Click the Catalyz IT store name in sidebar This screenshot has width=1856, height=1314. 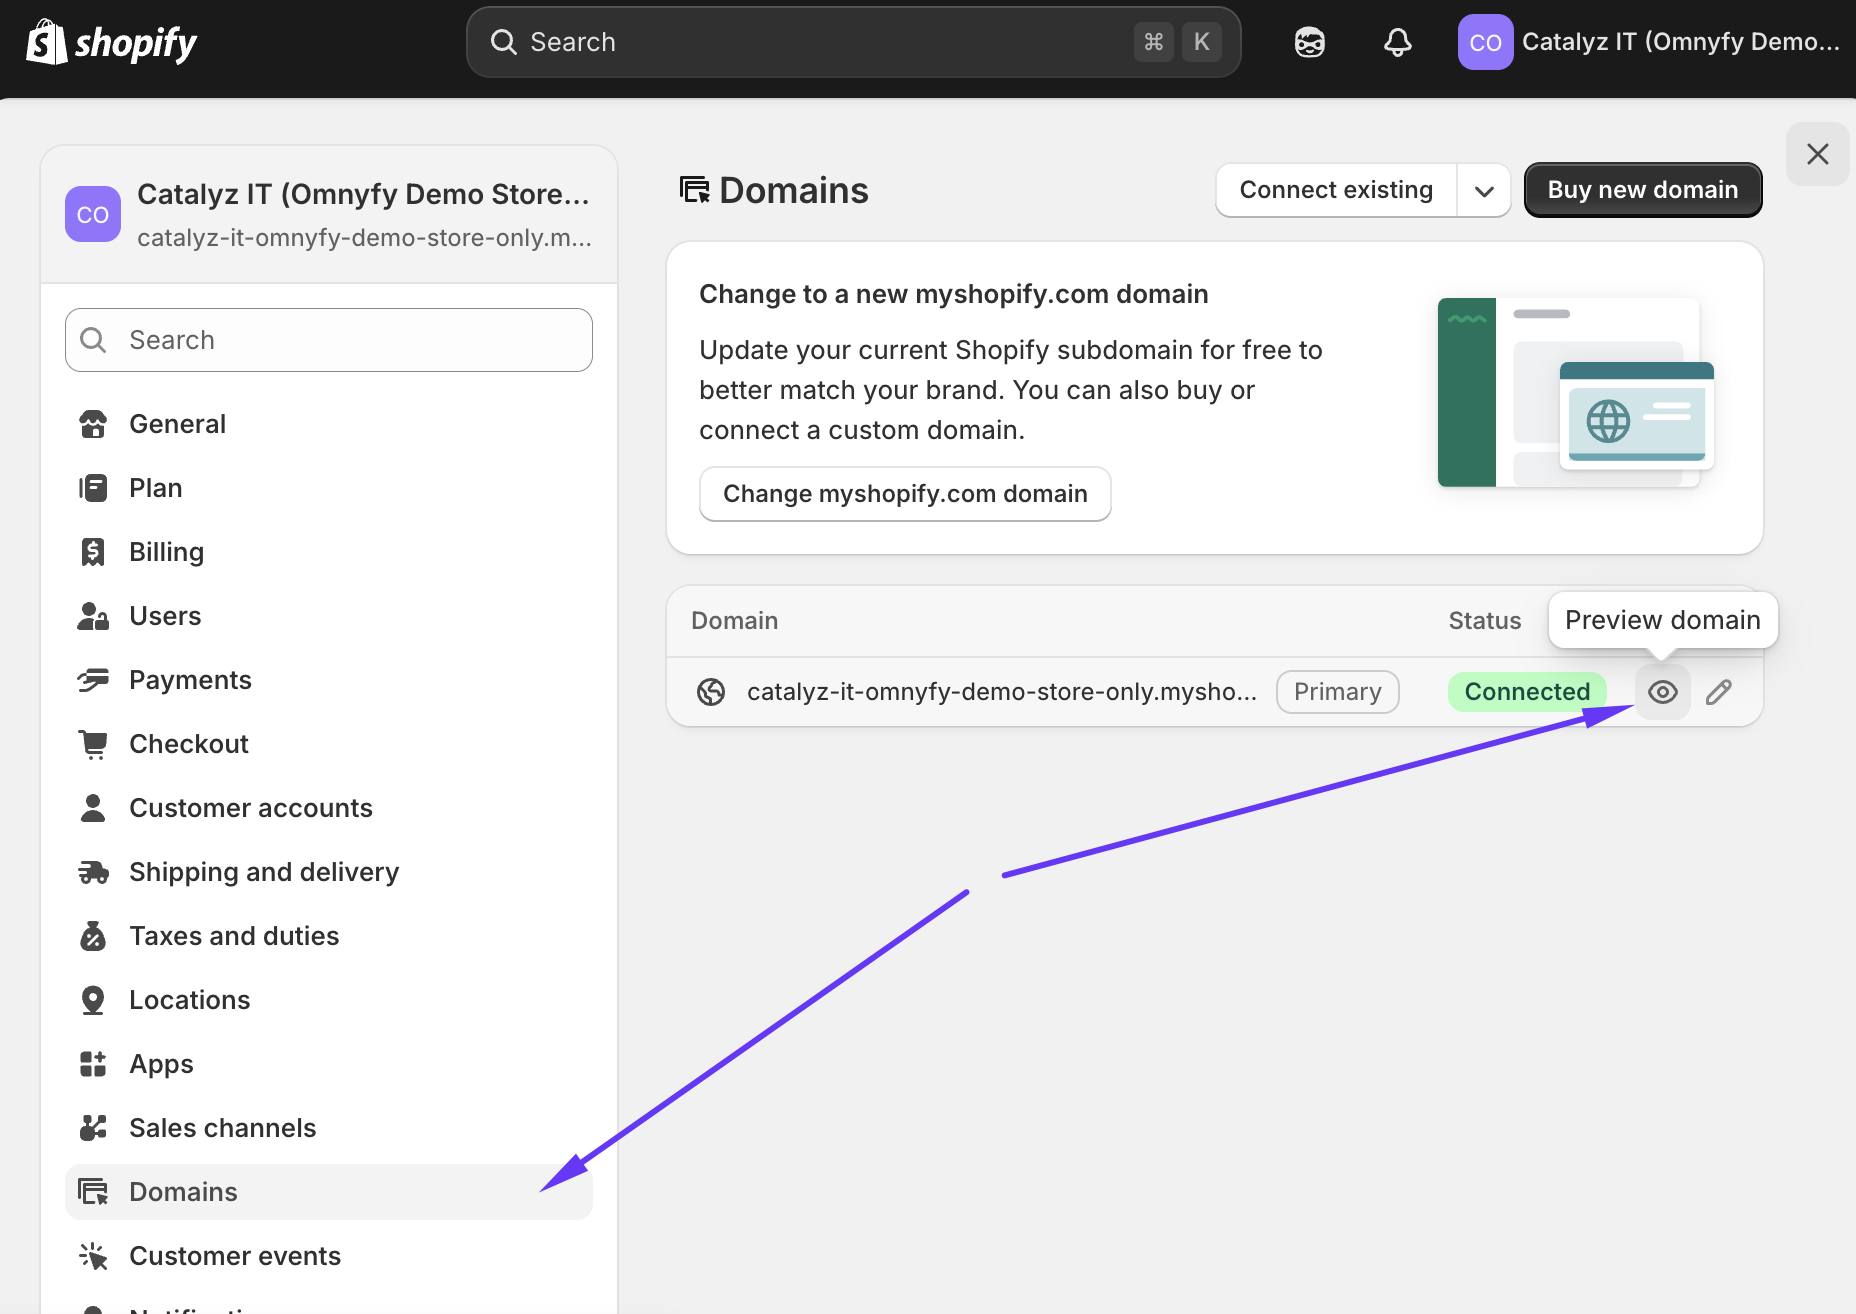pos(363,194)
